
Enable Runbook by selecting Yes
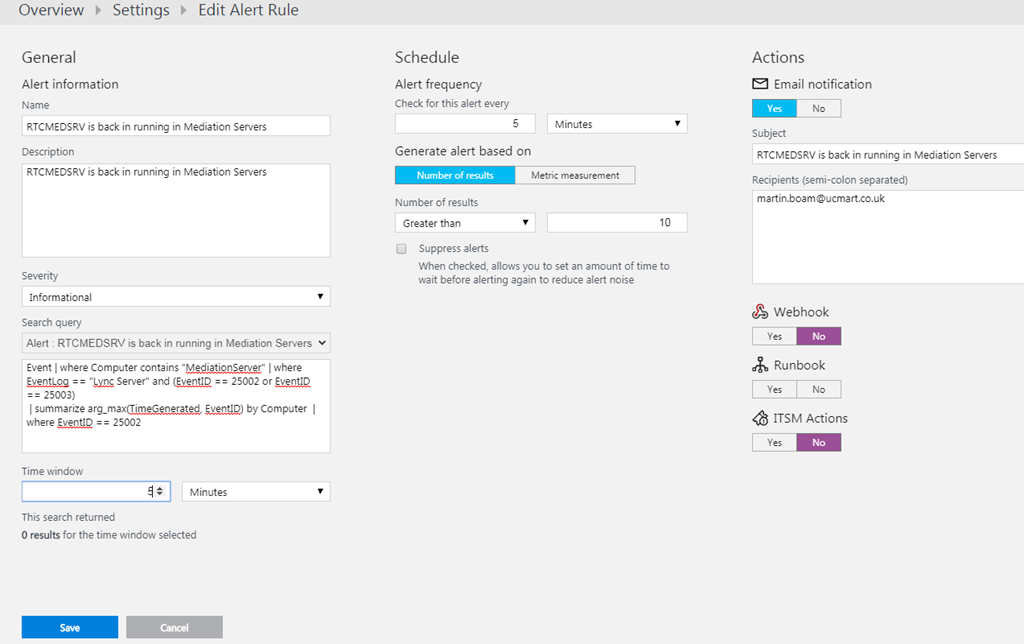774,389
